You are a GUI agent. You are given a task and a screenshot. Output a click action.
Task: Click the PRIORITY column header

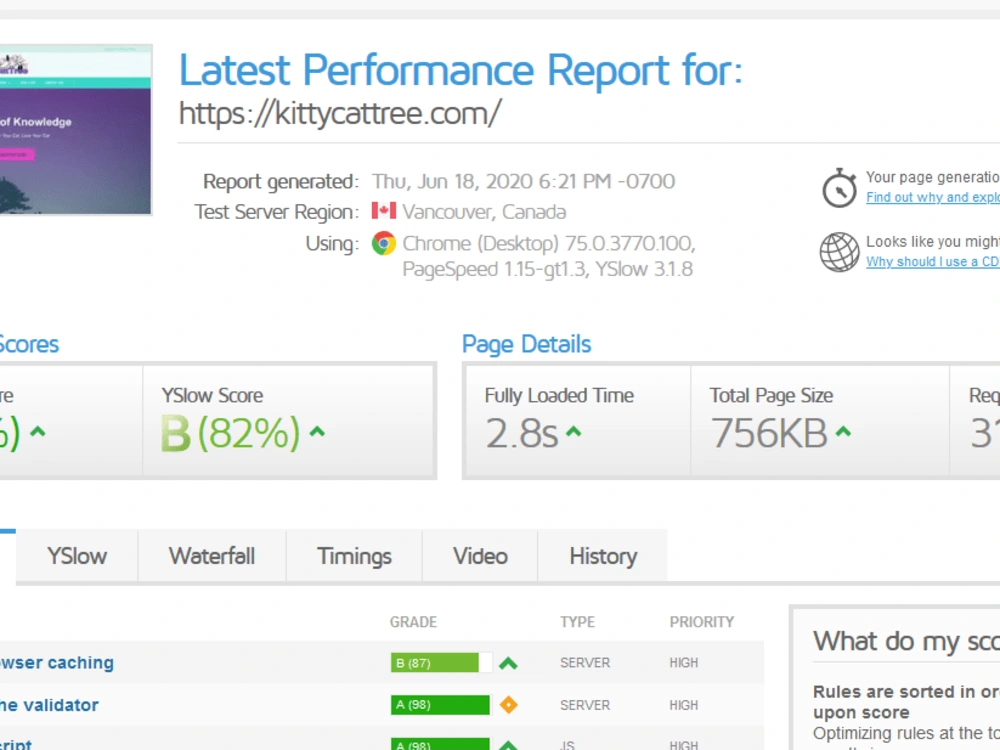click(x=702, y=622)
